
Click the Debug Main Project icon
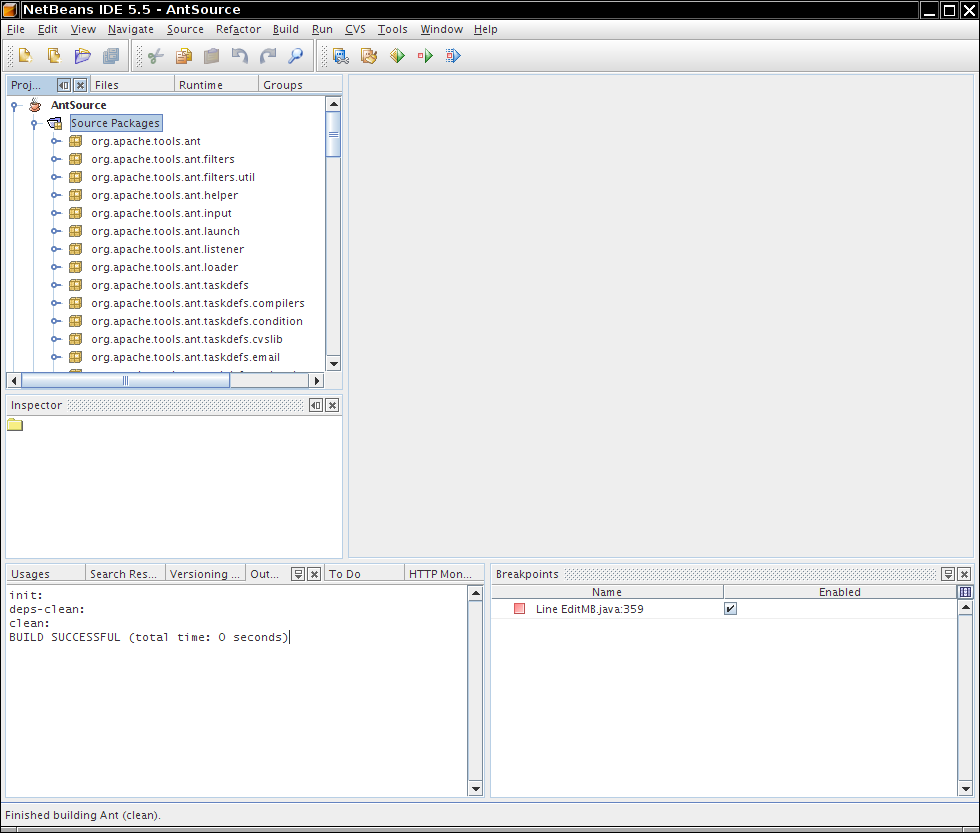[425, 56]
